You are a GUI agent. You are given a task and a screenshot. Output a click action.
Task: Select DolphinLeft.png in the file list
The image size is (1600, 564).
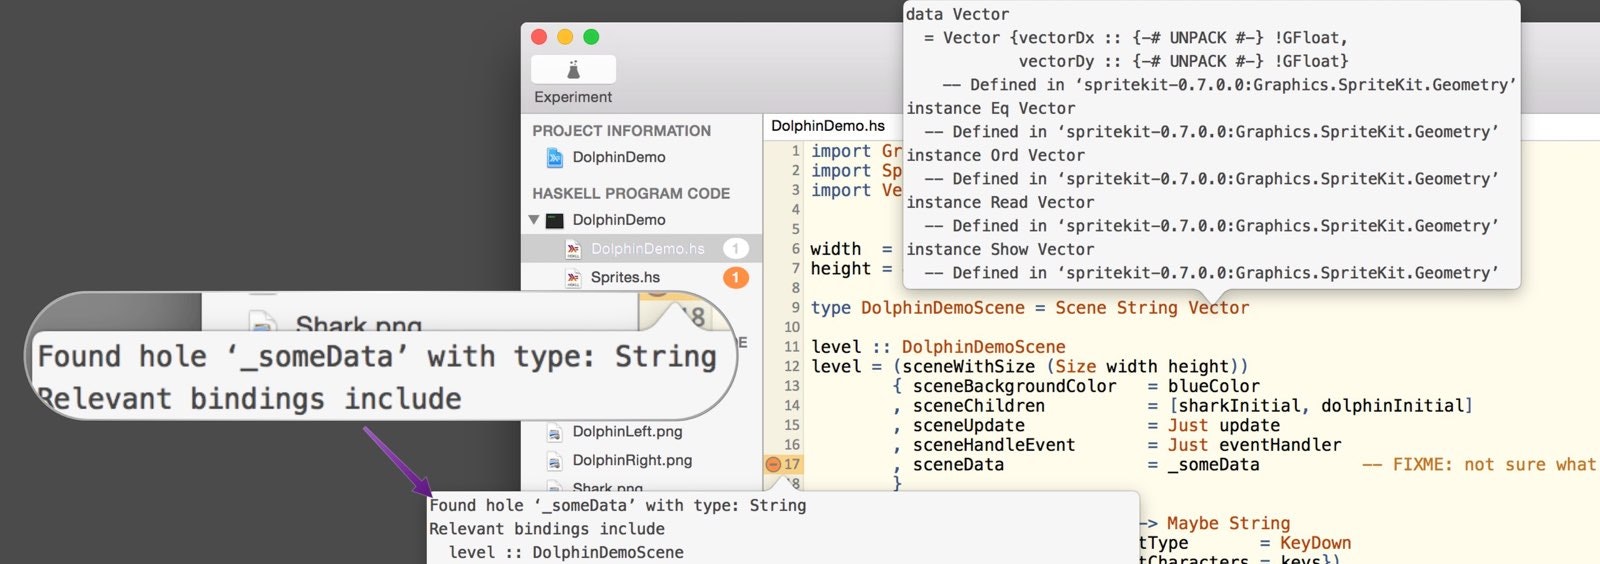click(x=627, y=431)
